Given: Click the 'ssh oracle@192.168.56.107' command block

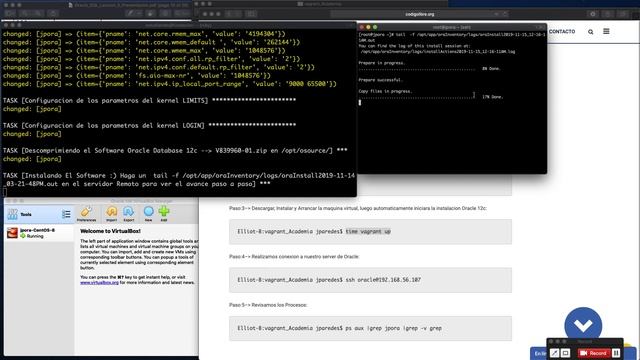Looking at the screenshot, I should pyautogui.click(x=370, y=280).
